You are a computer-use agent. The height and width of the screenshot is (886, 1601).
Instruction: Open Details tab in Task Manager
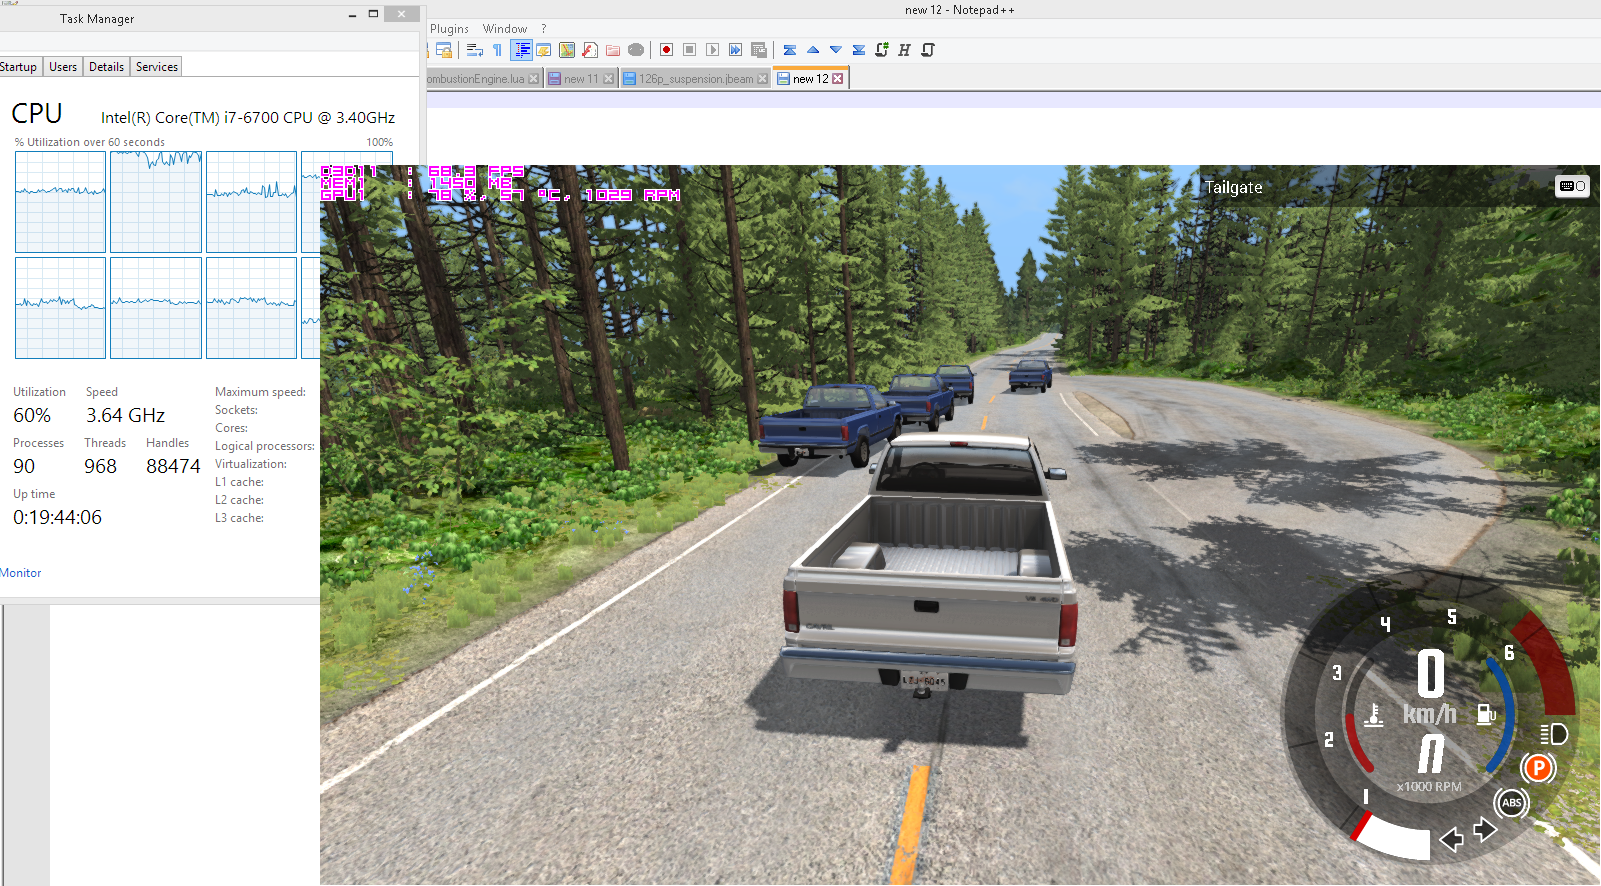(106, 67)
